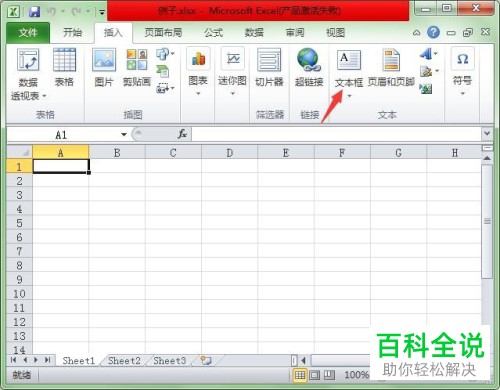Go to first sheet navigation arrow
The image size is (500, 390).
pos(13,360)
